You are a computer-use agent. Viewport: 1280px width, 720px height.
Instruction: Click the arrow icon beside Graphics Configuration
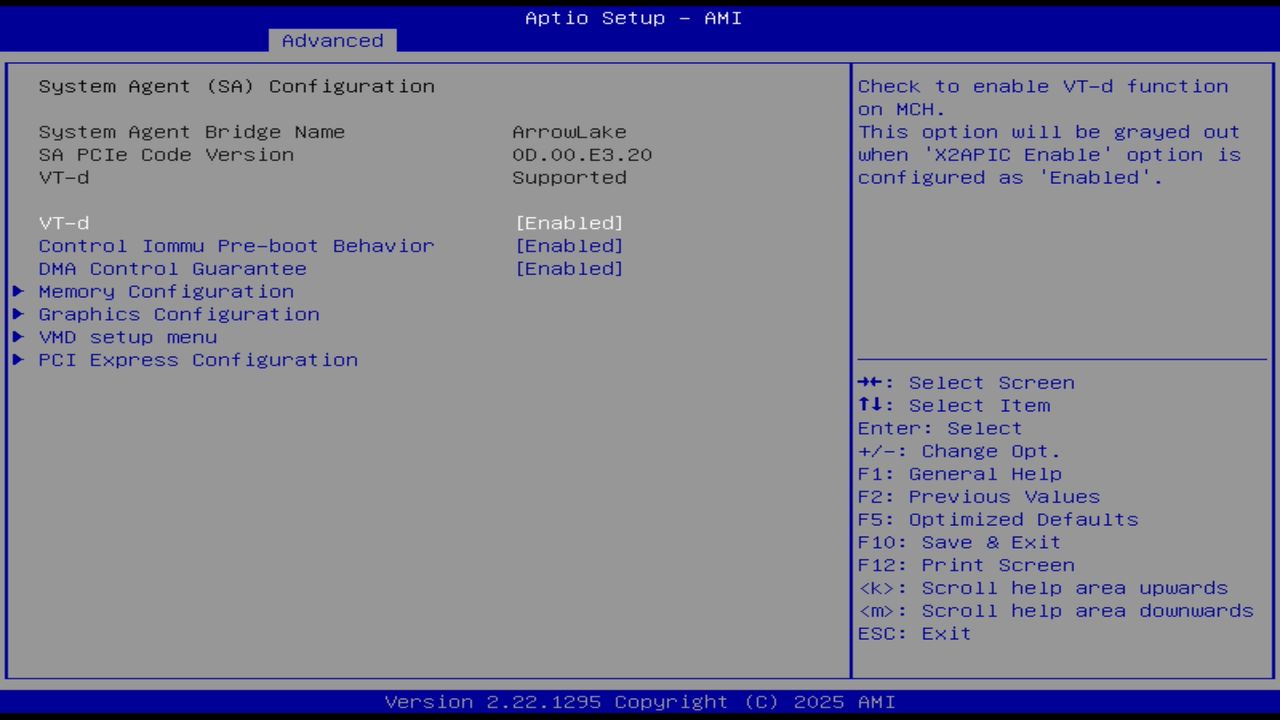pos(18,314)
